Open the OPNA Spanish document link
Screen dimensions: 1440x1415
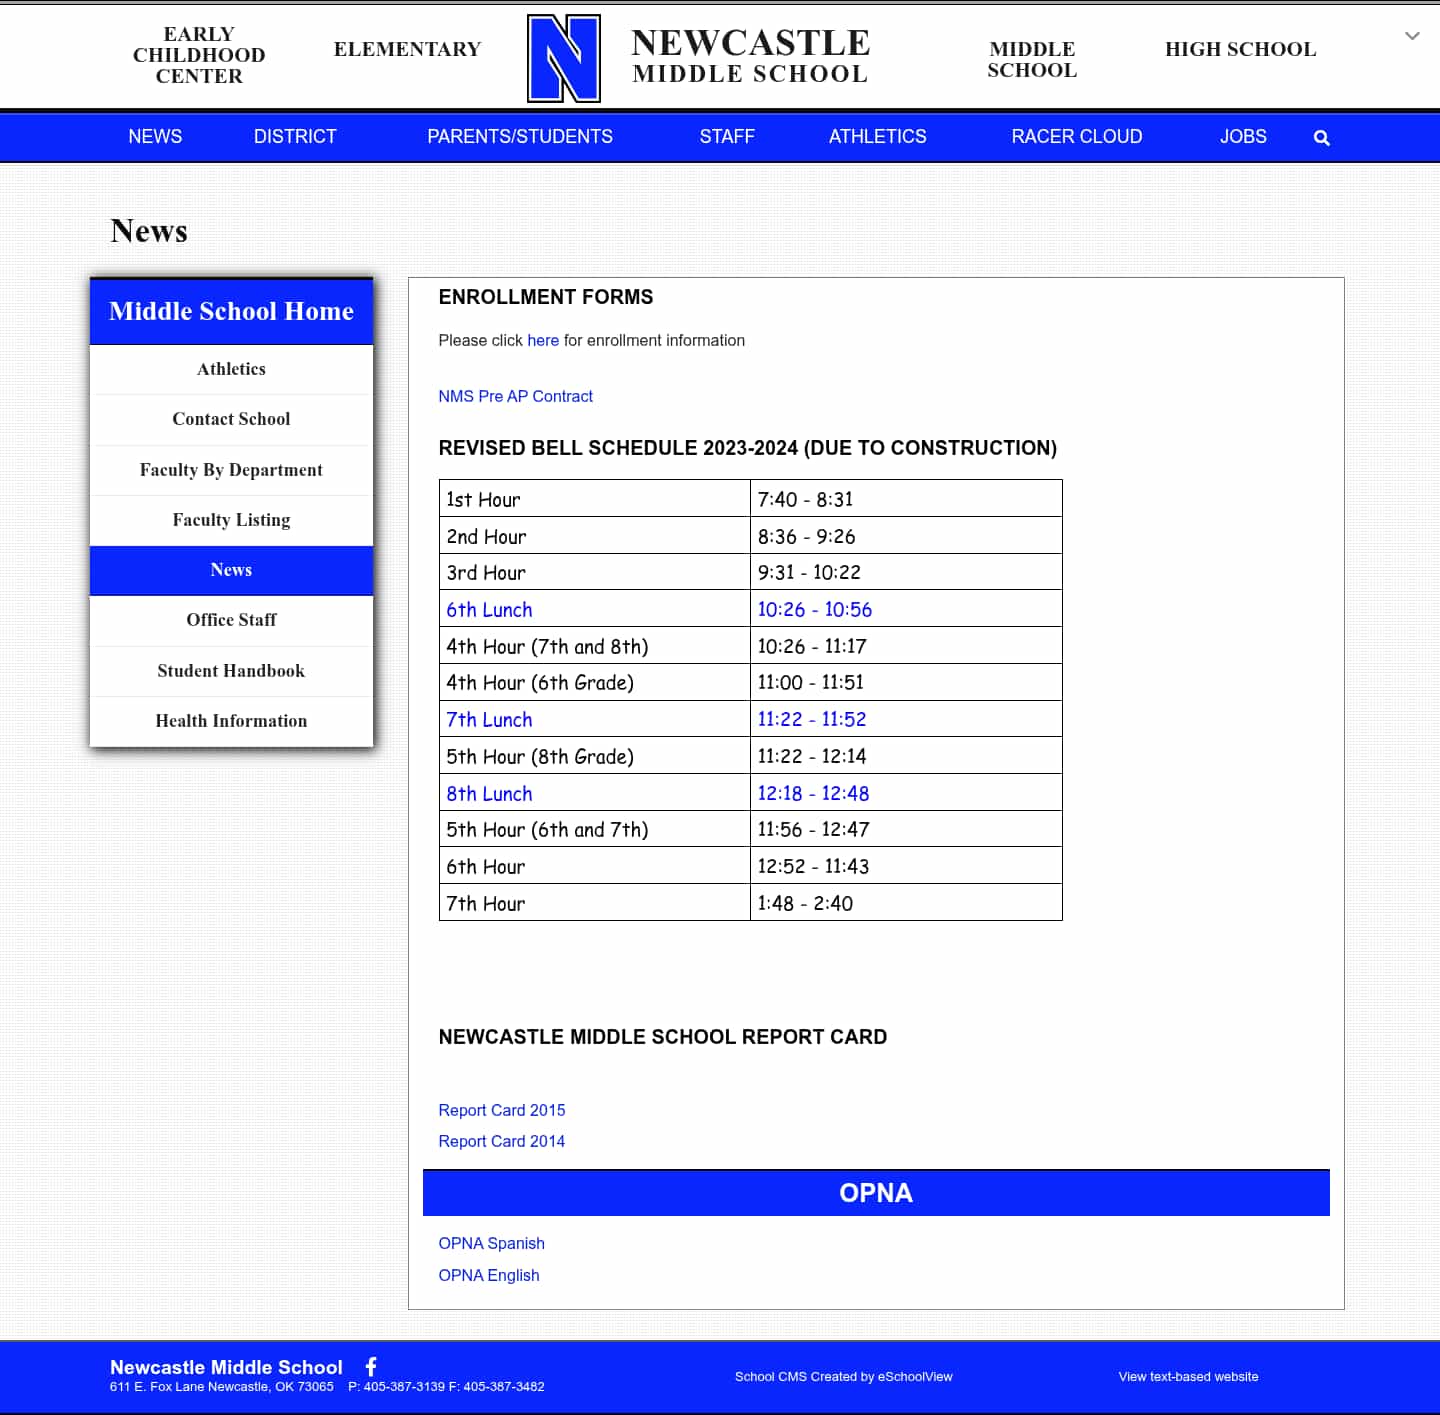[x=491, y=1243]
